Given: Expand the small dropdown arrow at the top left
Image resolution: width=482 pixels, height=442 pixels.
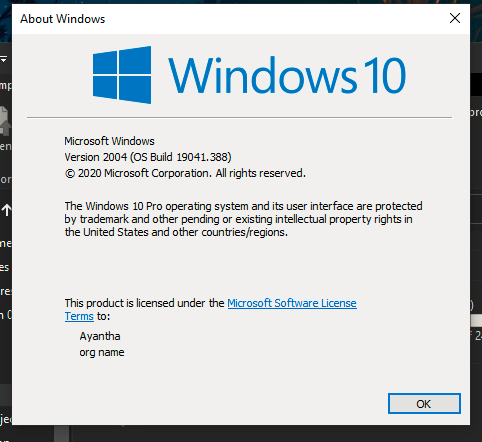Looking at the screenshot, I should (x=4, y=60).
